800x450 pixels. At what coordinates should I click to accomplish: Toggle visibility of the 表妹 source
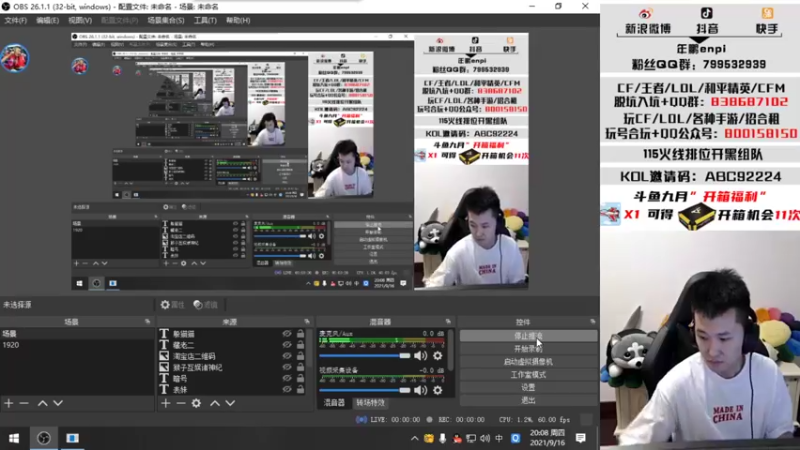click(287, 389)
